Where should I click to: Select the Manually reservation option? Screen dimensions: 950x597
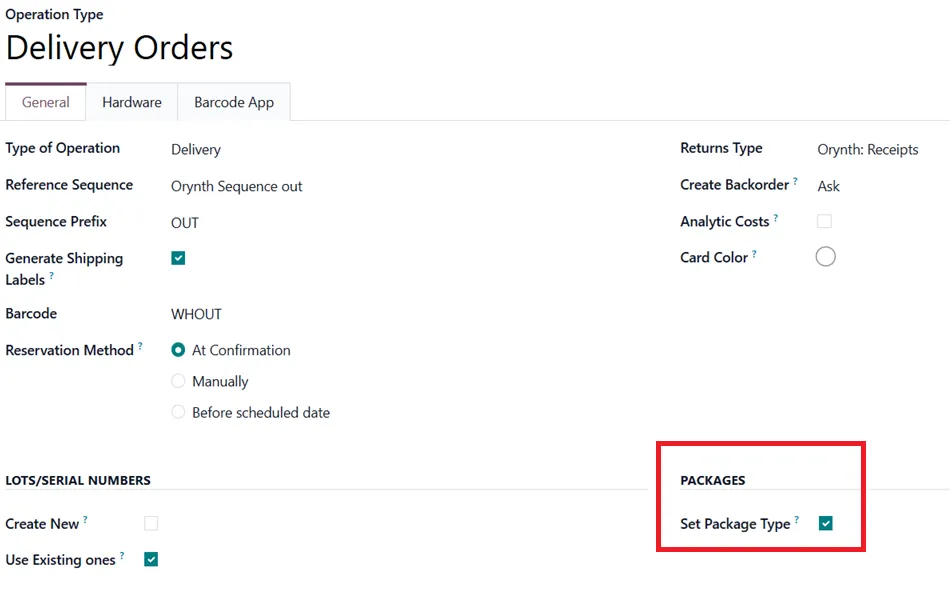pos(210,381)
